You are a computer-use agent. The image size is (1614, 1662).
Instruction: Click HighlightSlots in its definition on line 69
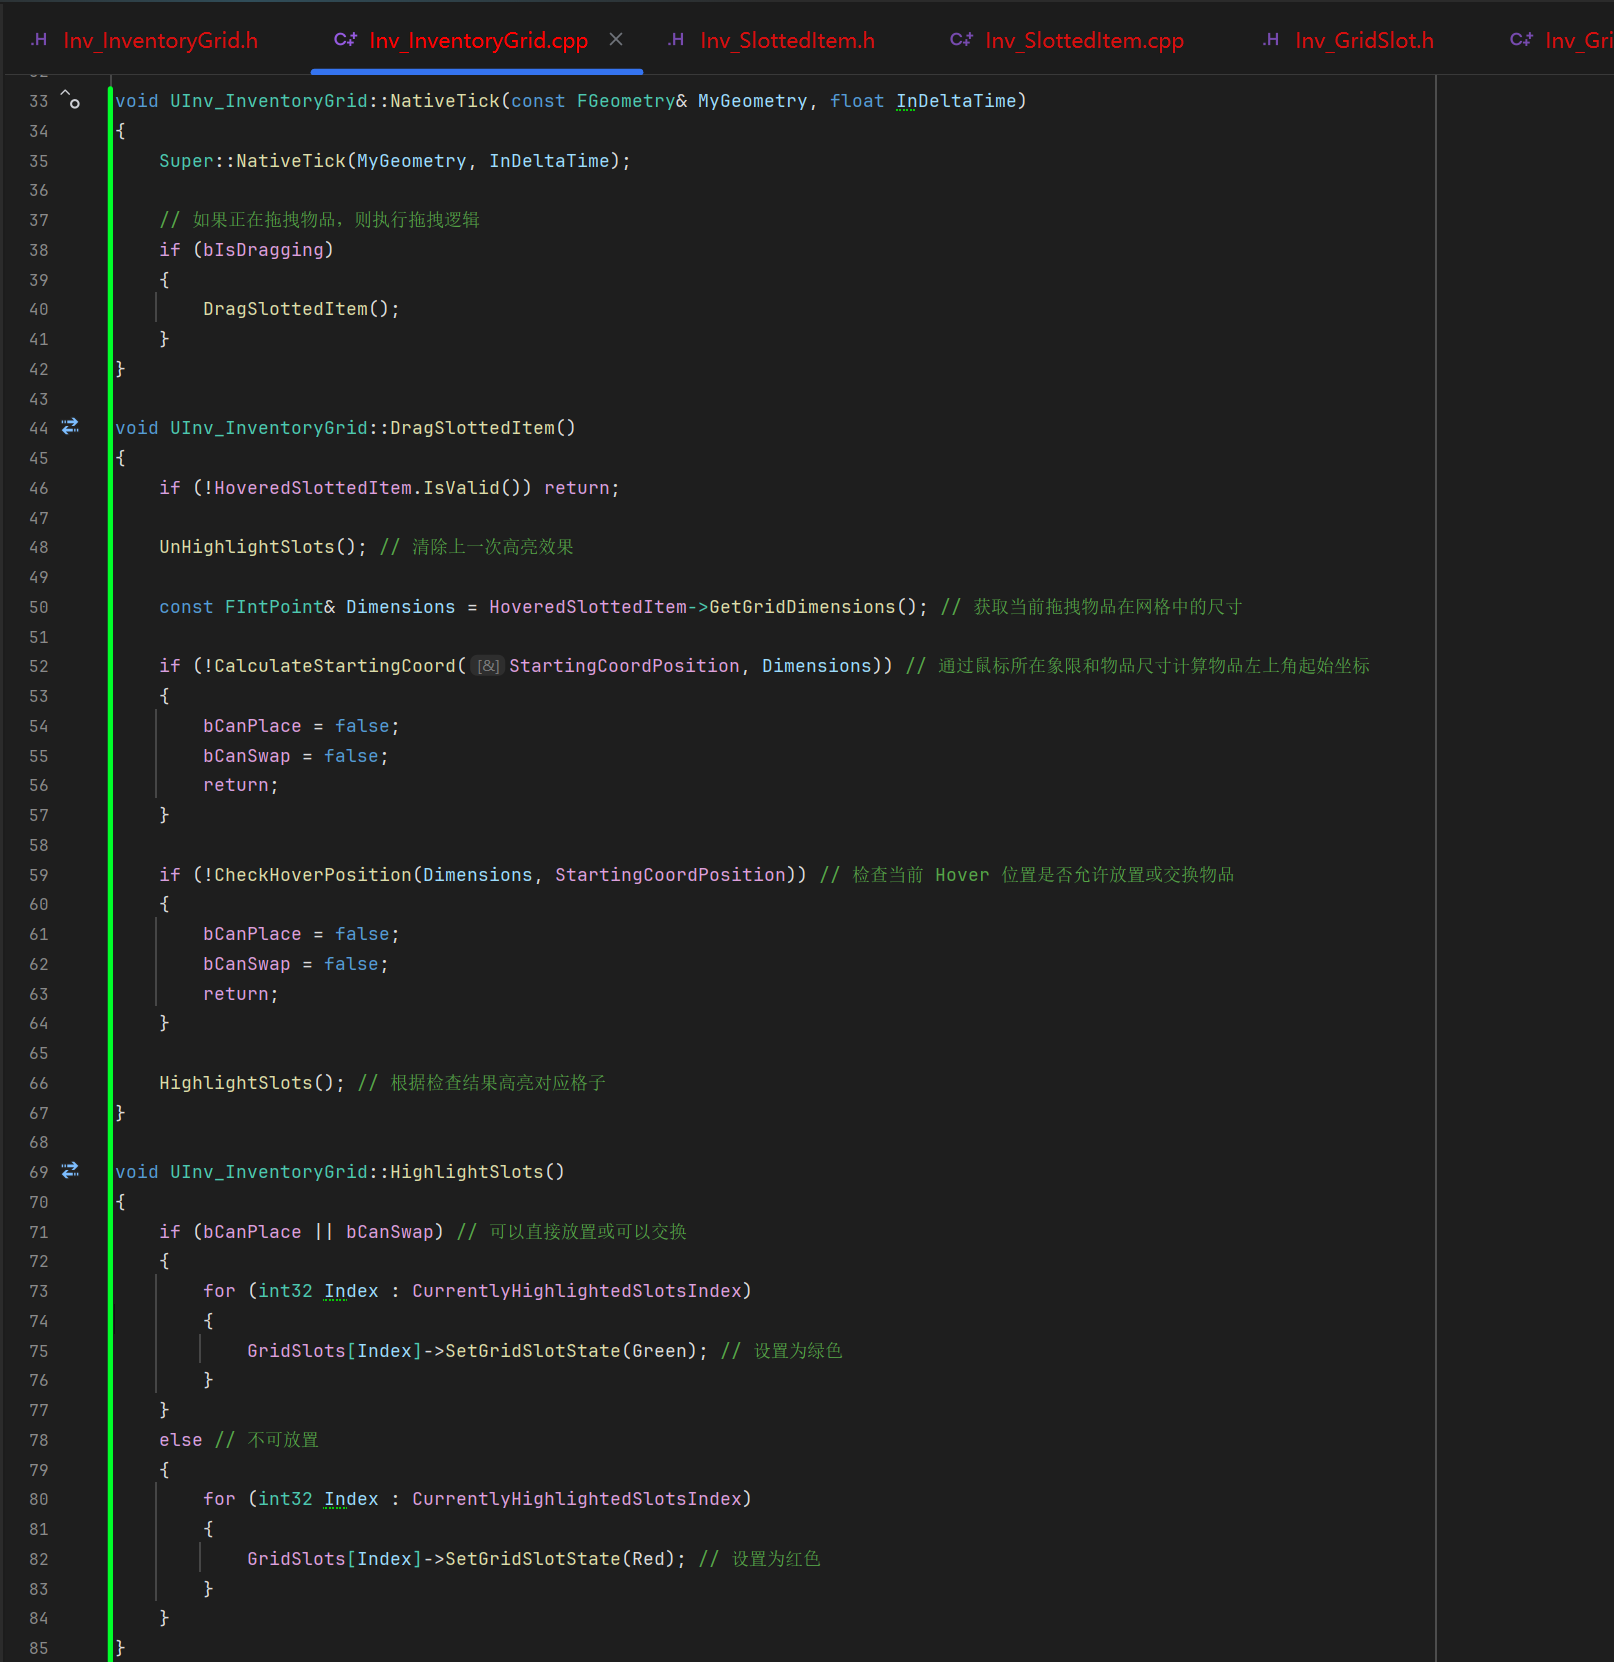coord(467,1172)
